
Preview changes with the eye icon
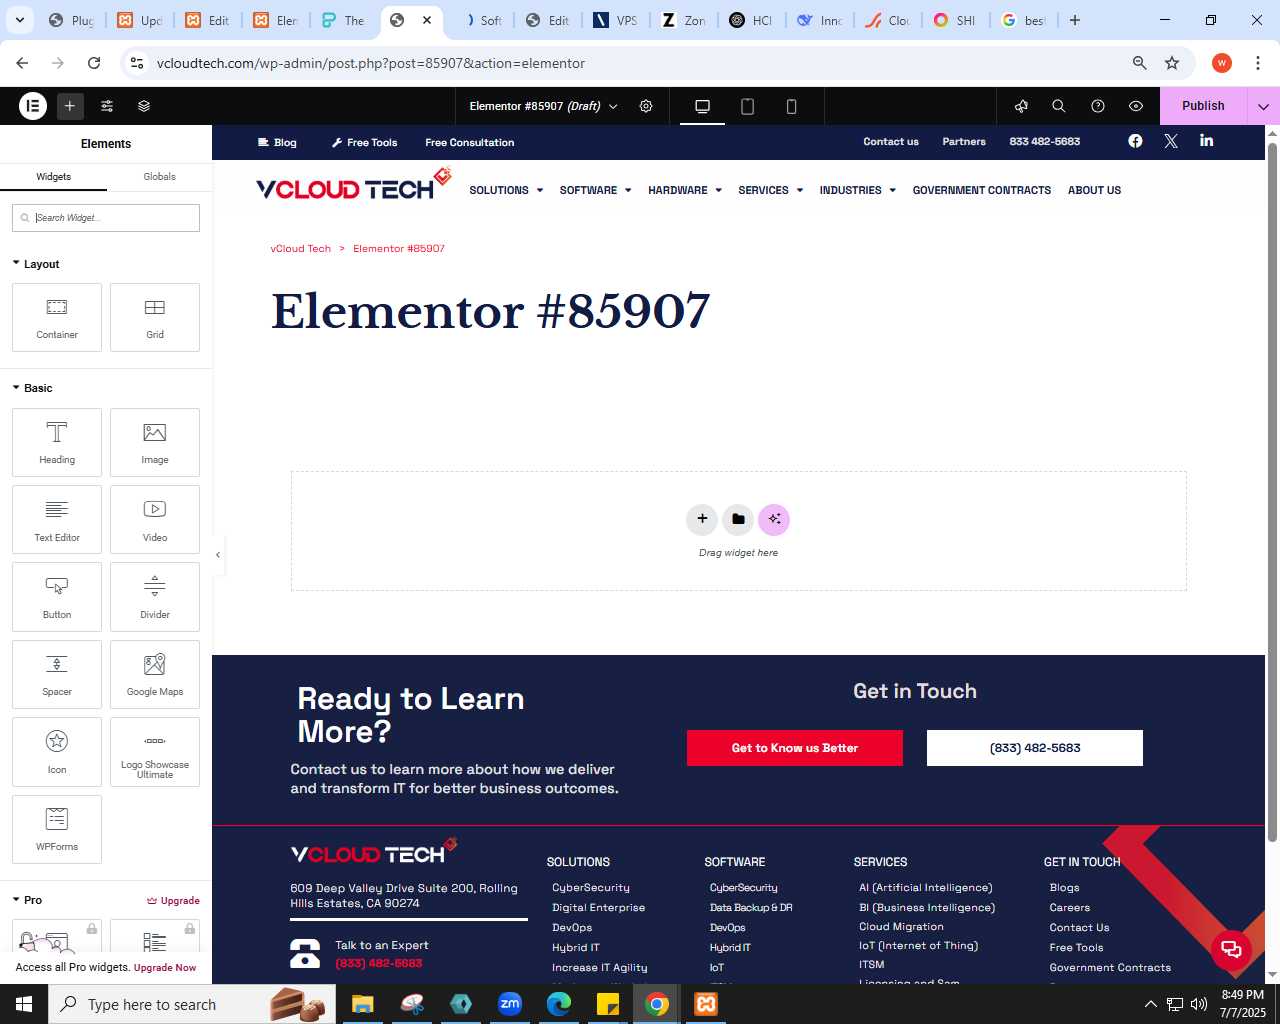tap(1136, 106)
